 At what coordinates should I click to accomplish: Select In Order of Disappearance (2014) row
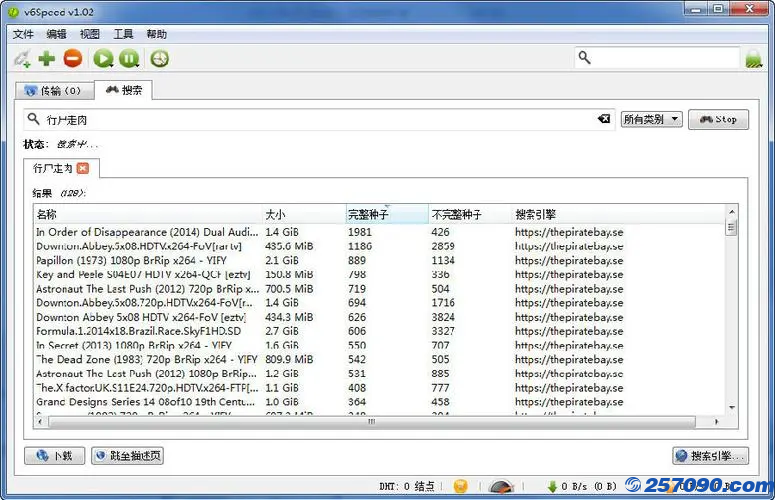(x=379, y=232)
